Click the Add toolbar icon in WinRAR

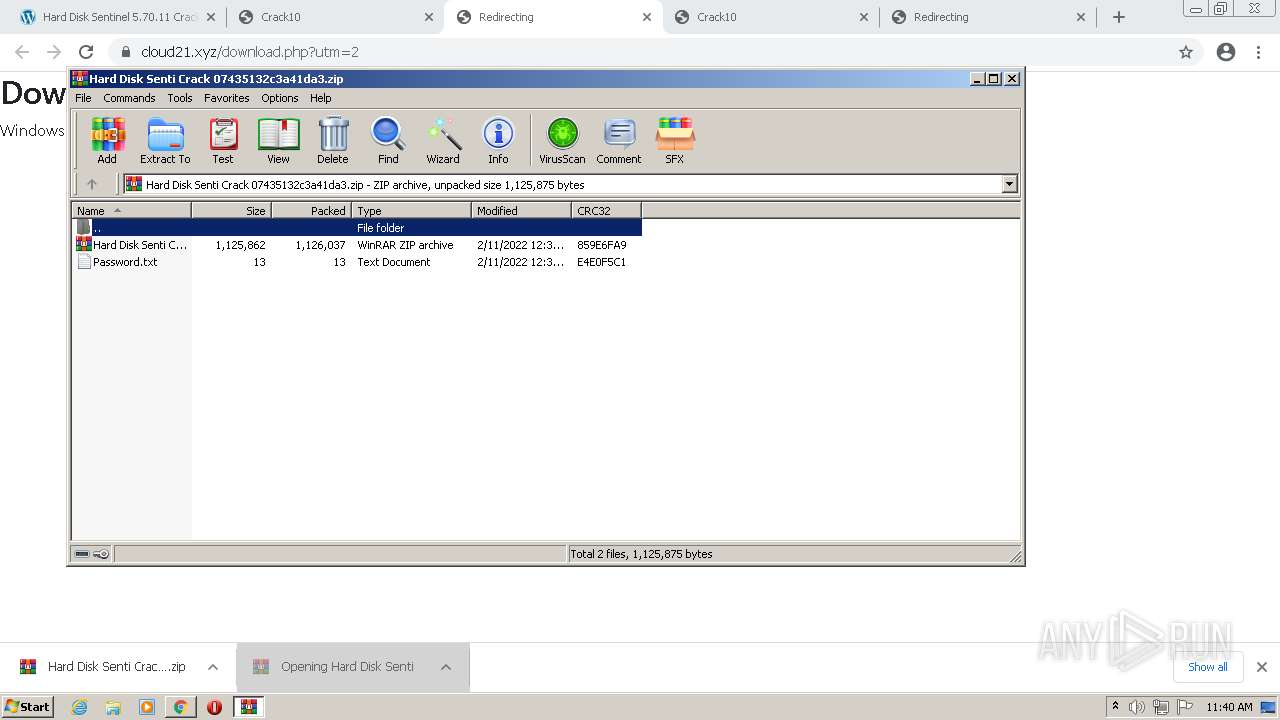pyautogui.click(x=107, y=140)
